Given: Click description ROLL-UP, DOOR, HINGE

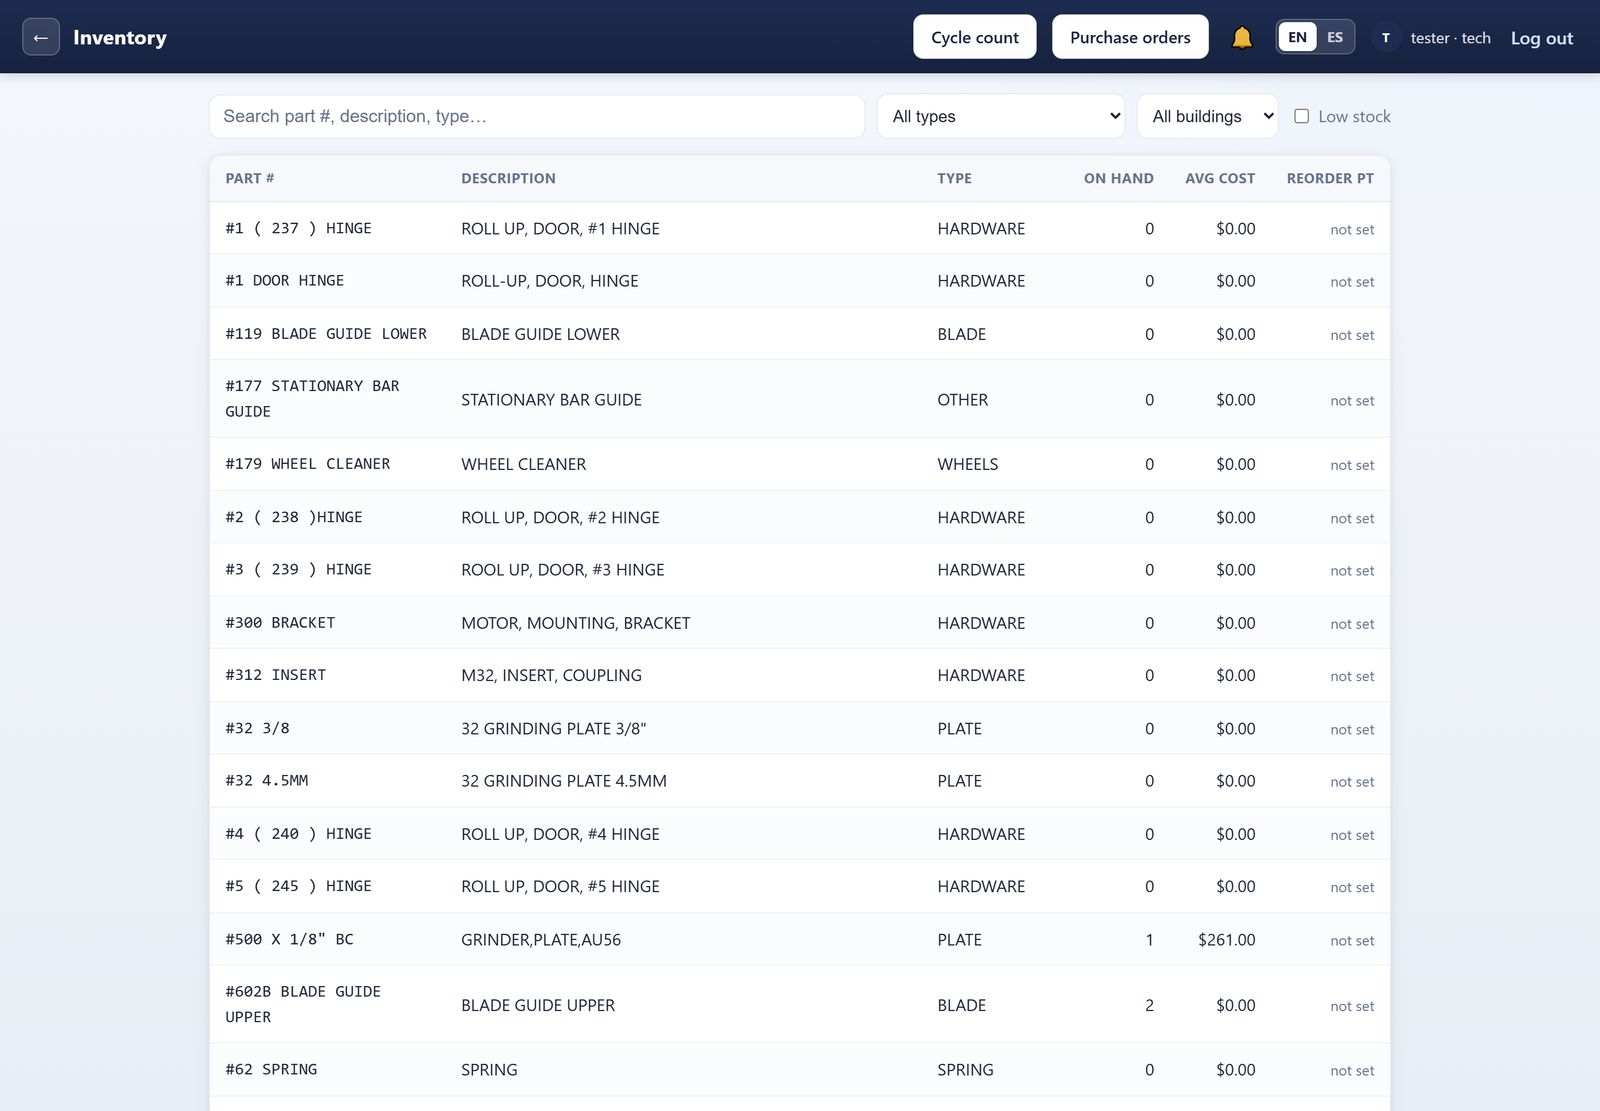Looking at the screenshot, I should [x=549, y=281].
